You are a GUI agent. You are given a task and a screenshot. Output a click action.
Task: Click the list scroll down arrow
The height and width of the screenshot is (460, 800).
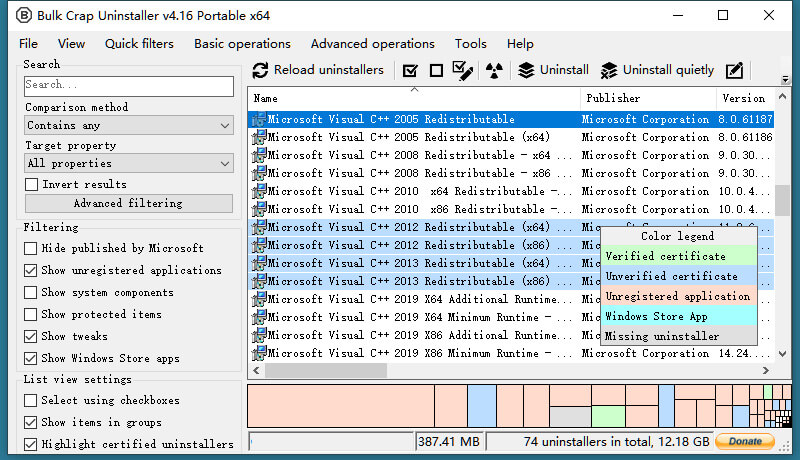coord(782,353)
